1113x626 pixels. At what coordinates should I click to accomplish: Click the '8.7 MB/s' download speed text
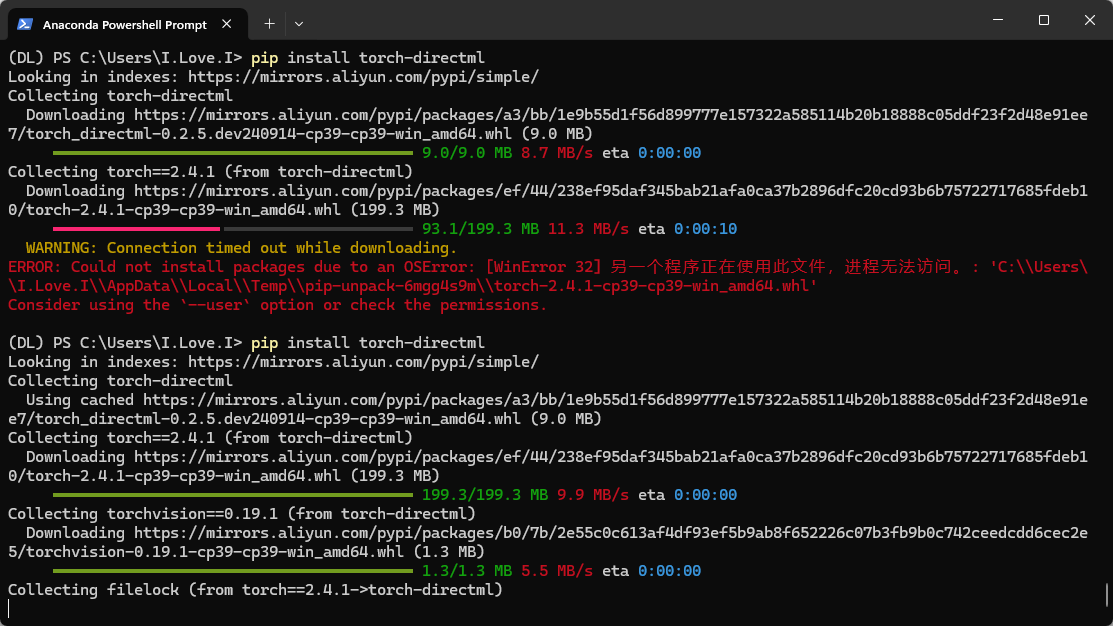pyautogui.click(x=556, y=153)
